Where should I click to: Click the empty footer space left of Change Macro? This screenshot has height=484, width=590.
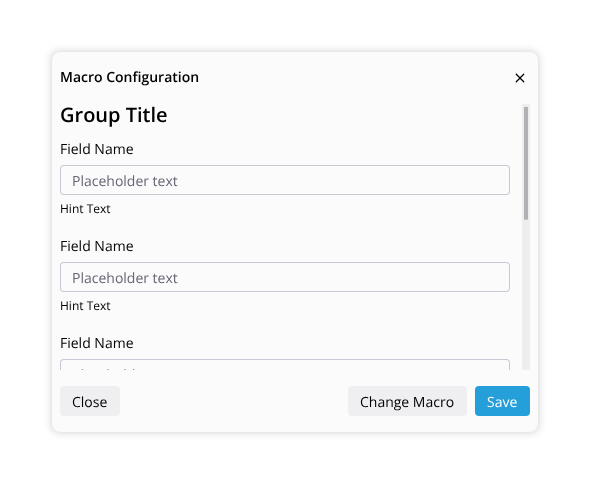[x=233, y=401]
